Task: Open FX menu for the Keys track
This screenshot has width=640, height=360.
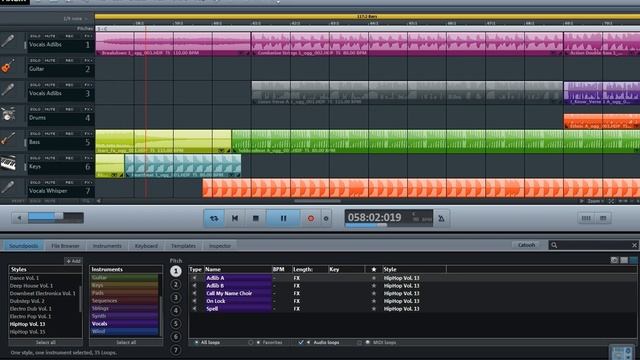Action: (x=88, y=158)
